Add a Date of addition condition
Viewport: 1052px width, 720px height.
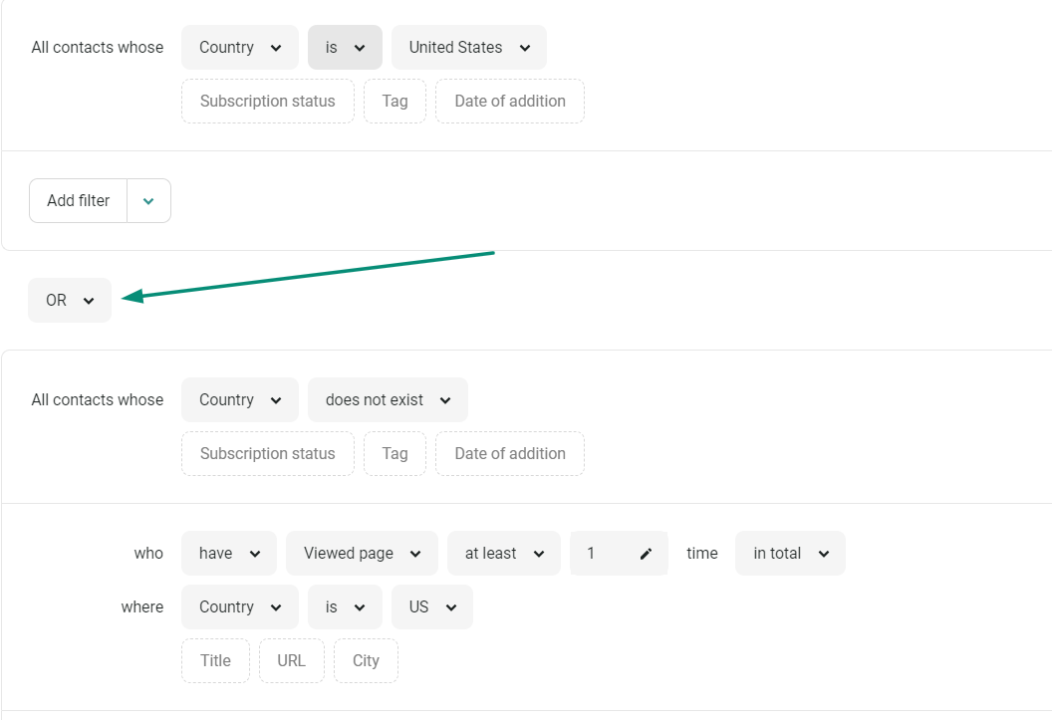coord(509,101)
